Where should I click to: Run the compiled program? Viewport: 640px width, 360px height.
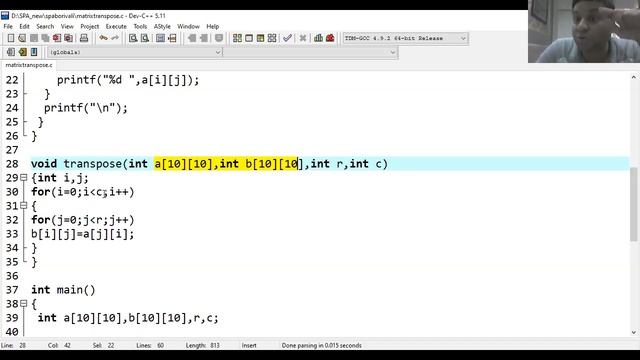[249, 38]
